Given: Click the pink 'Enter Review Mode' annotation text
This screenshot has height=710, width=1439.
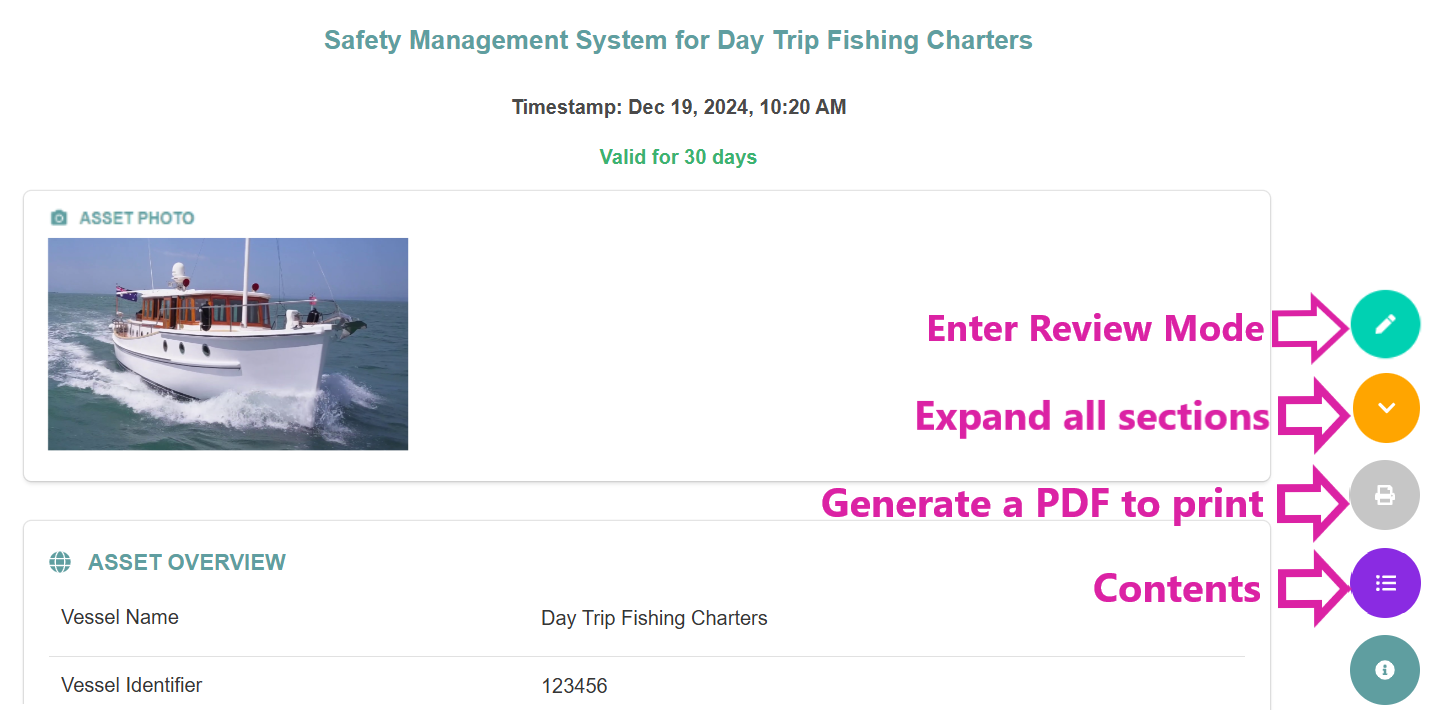Looking at the screenshot, I should coord(1095,328).
